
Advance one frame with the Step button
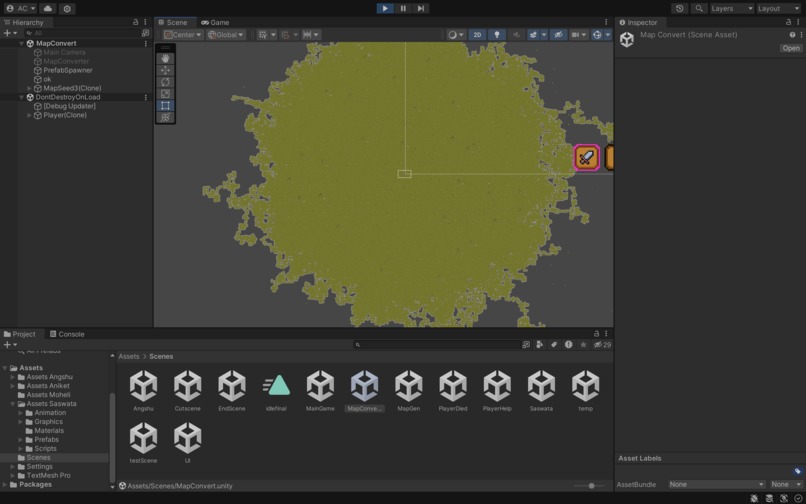pyautogui.click(x=420, y=8)
